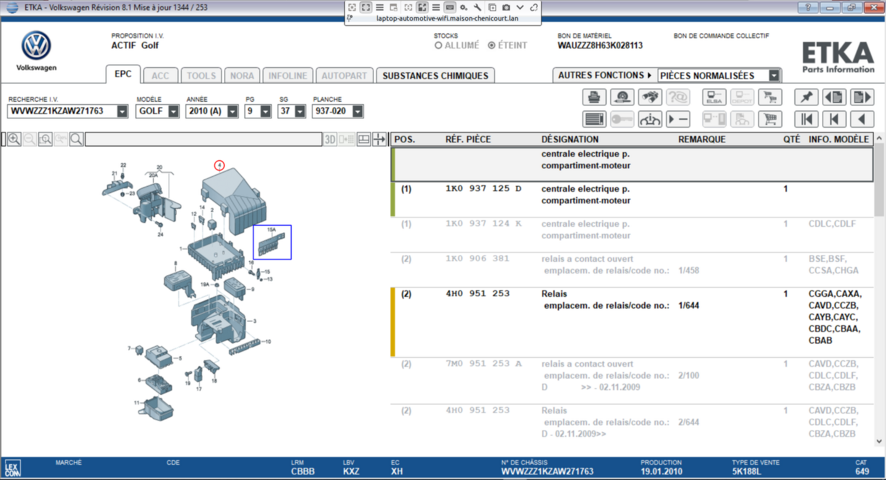Jump to the first record icon
The height and width of the screenshot is (480, 886).
(806, 119)
